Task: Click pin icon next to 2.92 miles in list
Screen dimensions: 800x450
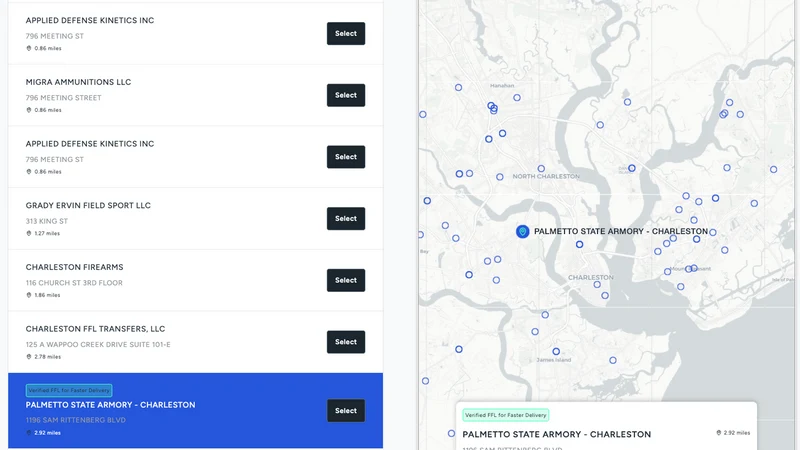Action: point(29,433)
